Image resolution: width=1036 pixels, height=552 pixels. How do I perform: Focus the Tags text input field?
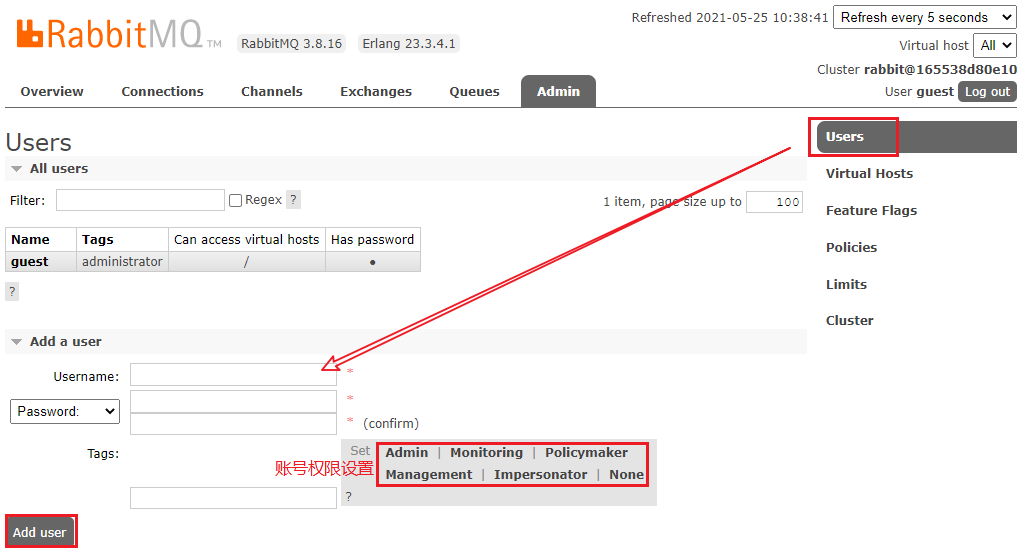coord(233,498)
